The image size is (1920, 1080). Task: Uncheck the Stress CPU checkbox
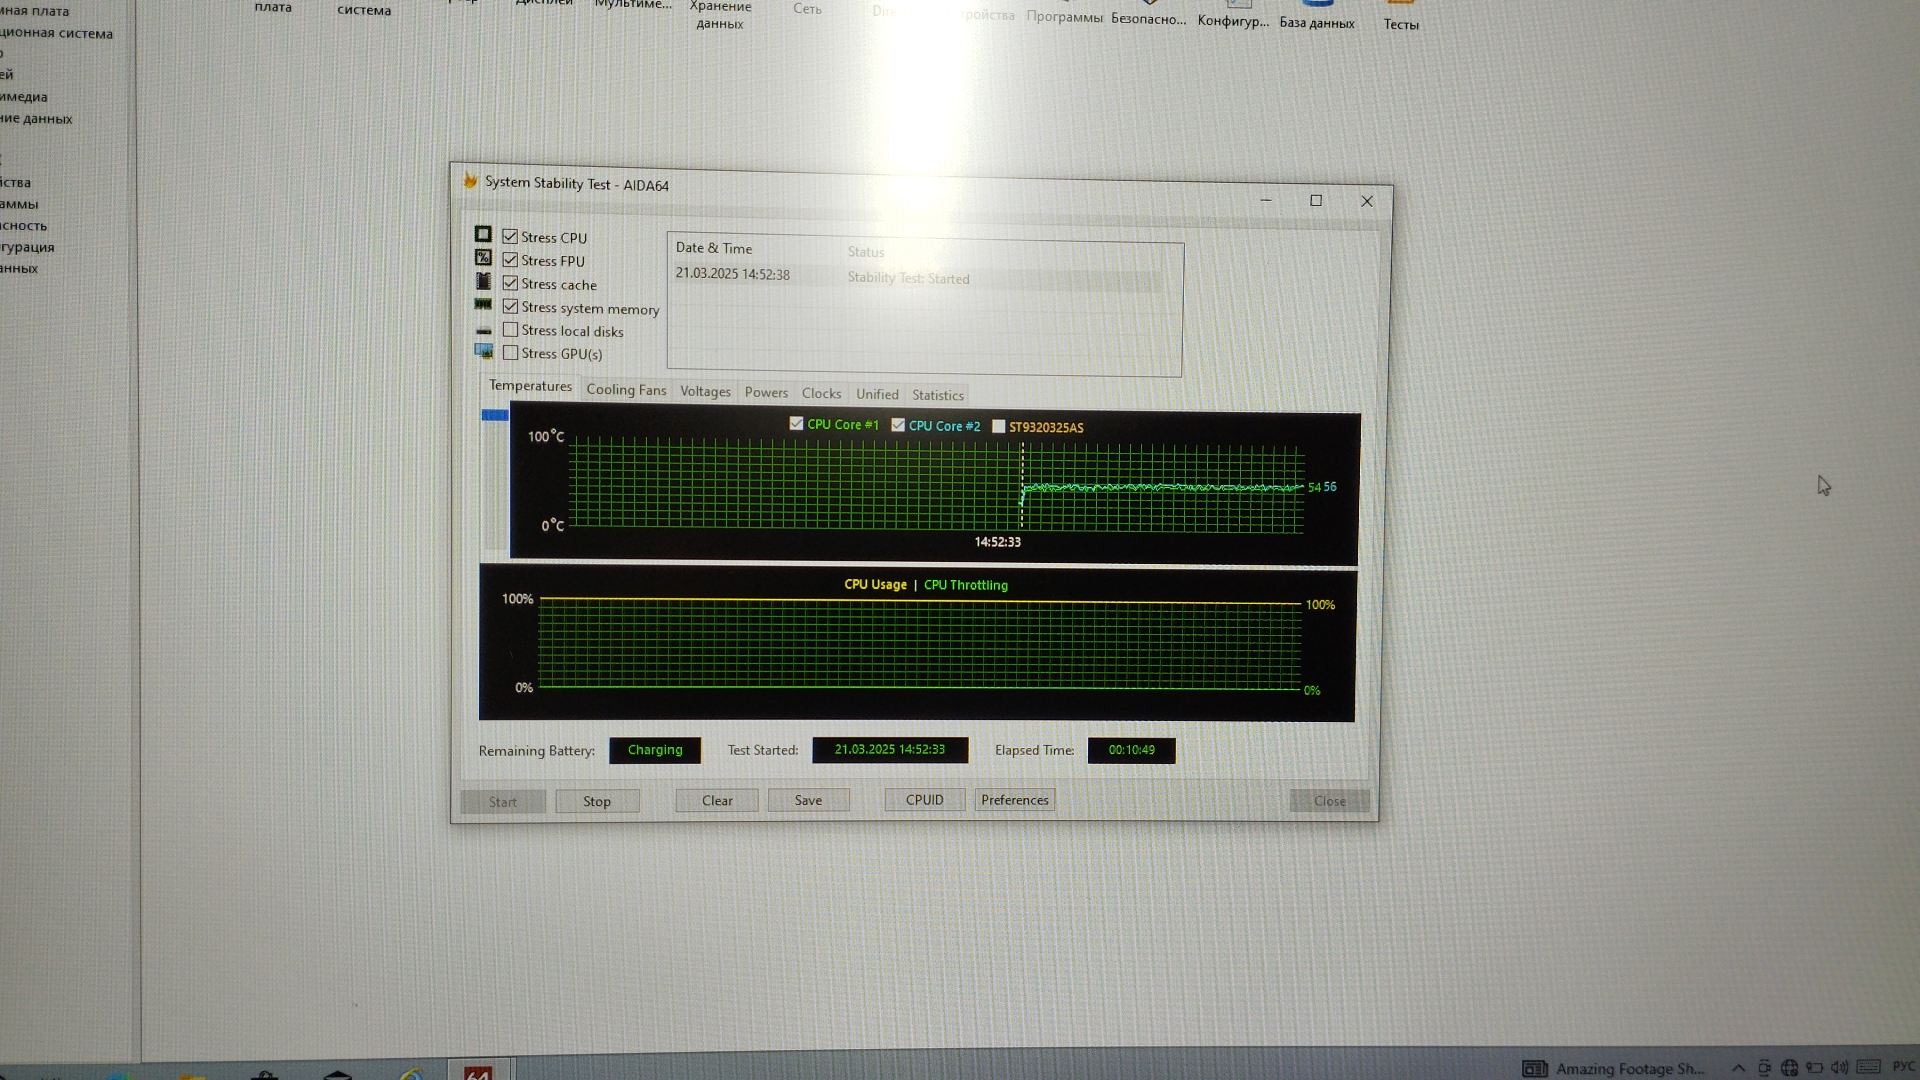511,237
